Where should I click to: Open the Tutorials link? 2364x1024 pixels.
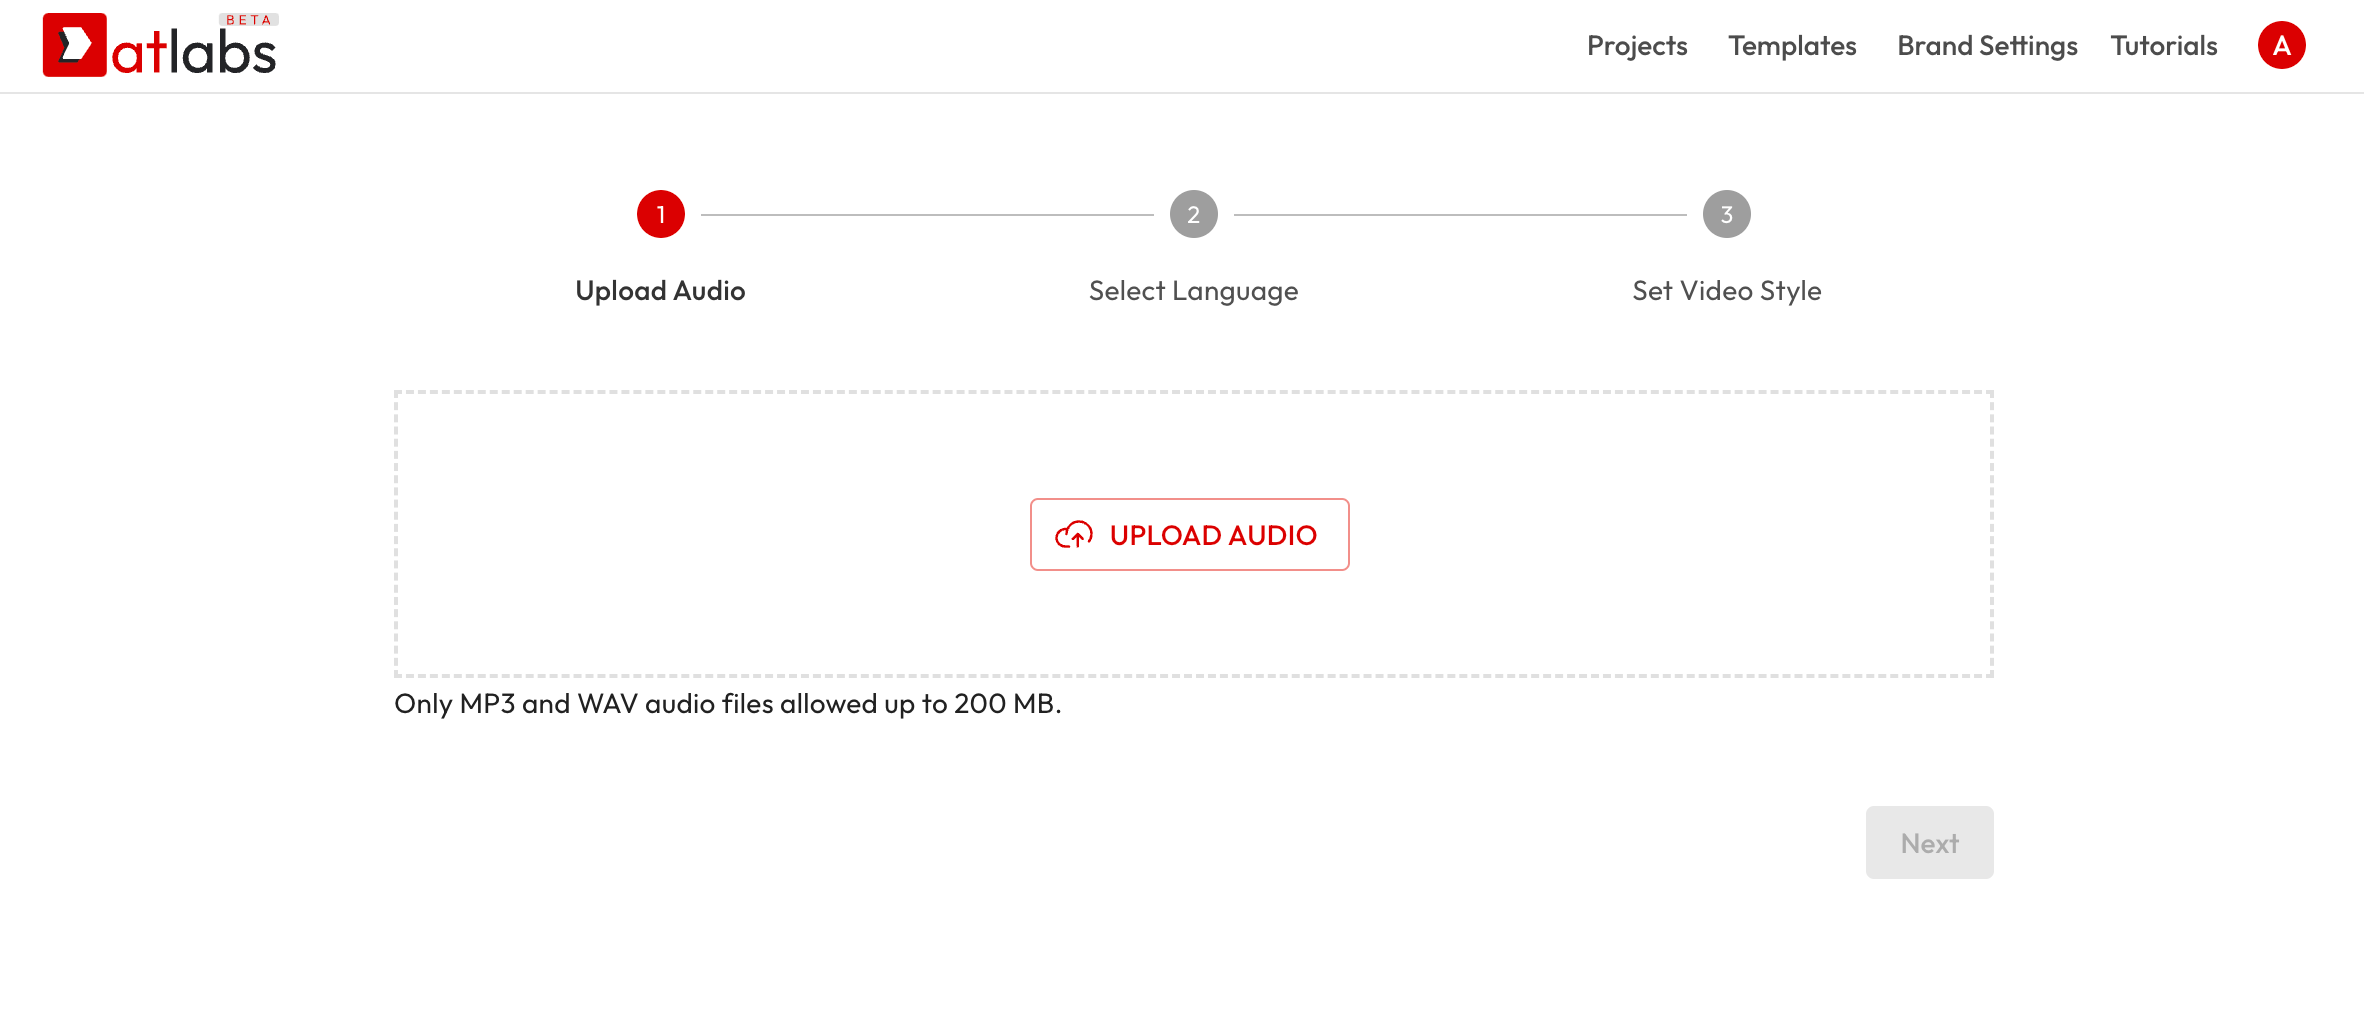(2164, 46)
